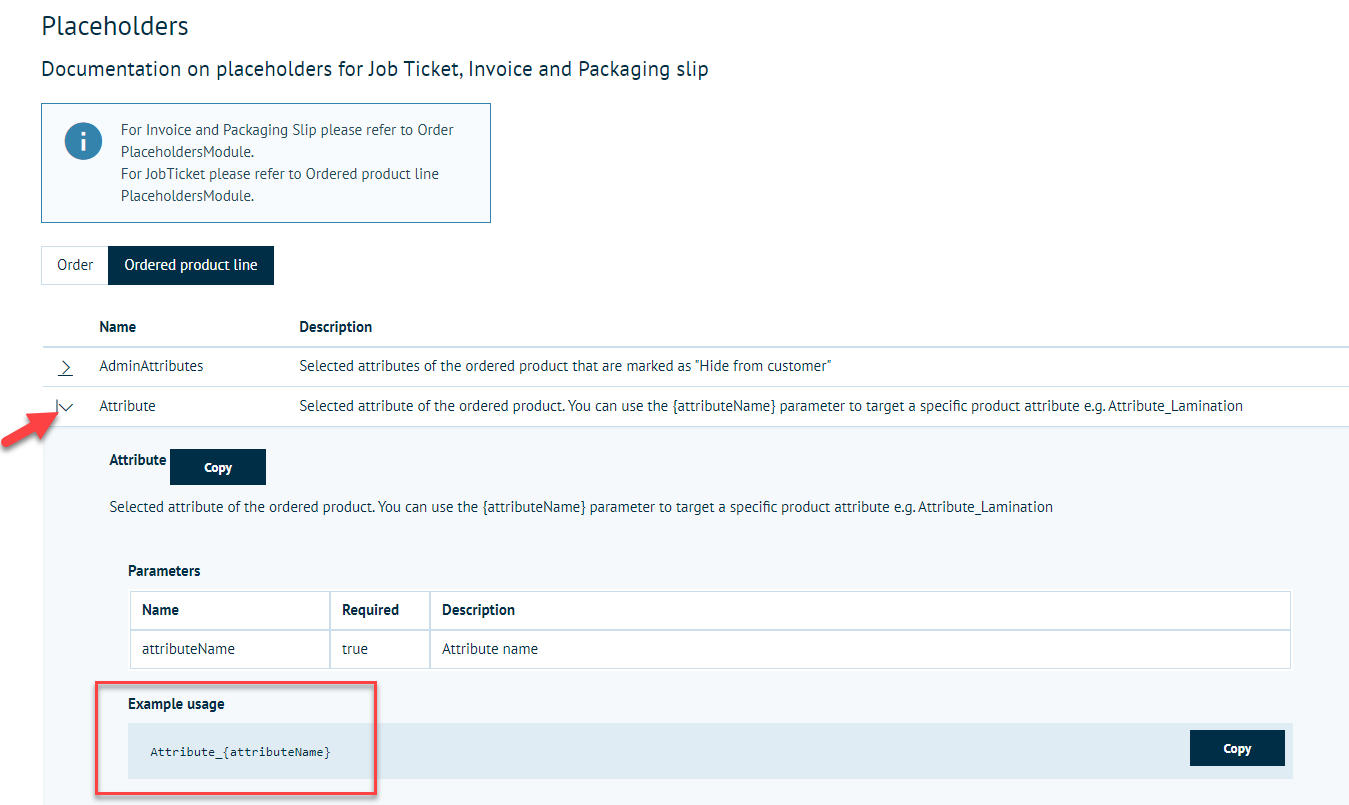Viewport: 1349px width, 805px height.
Task: Click the Attribute_{attributeName} example code text
Action: [240, 751]
